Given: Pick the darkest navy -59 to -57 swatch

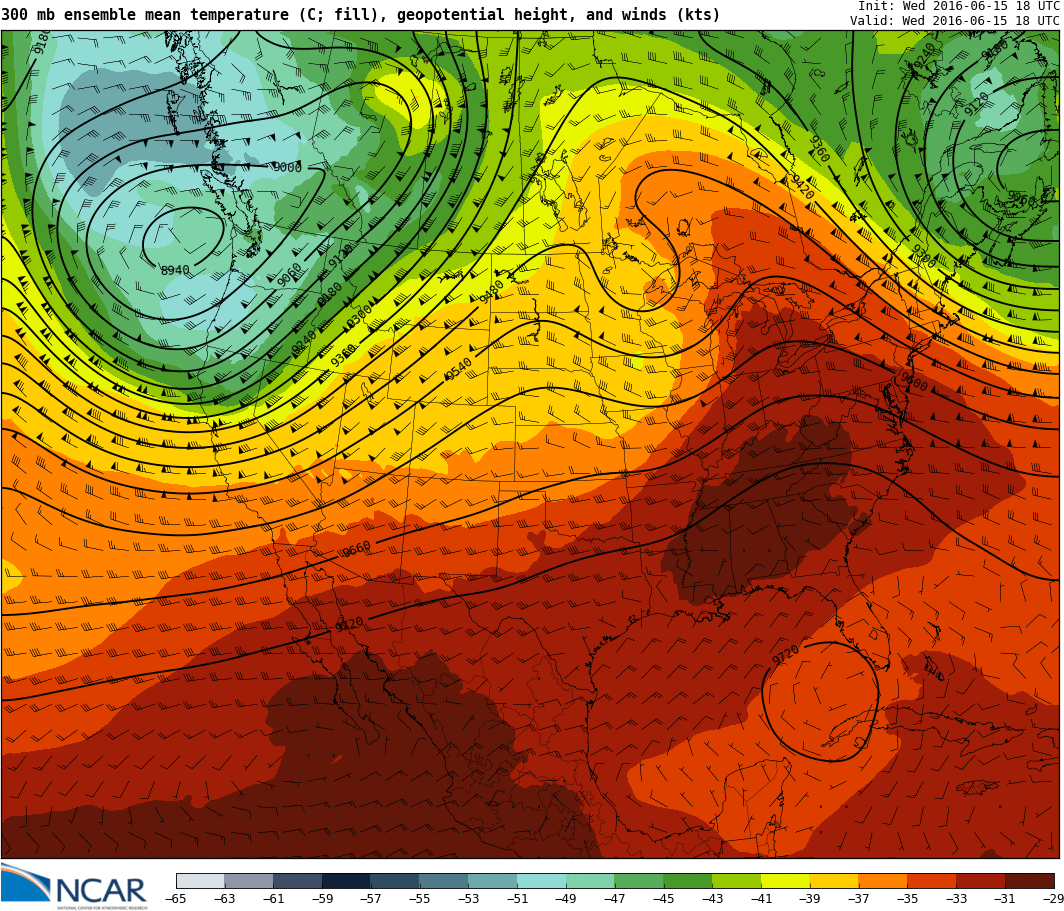Looking at the screenshot, I should tap(347, 880).
